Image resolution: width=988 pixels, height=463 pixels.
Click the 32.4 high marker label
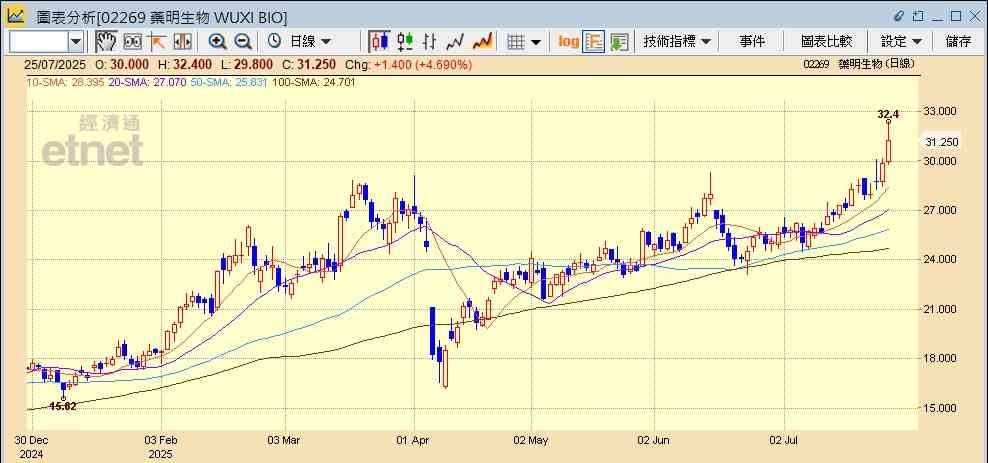888,114
